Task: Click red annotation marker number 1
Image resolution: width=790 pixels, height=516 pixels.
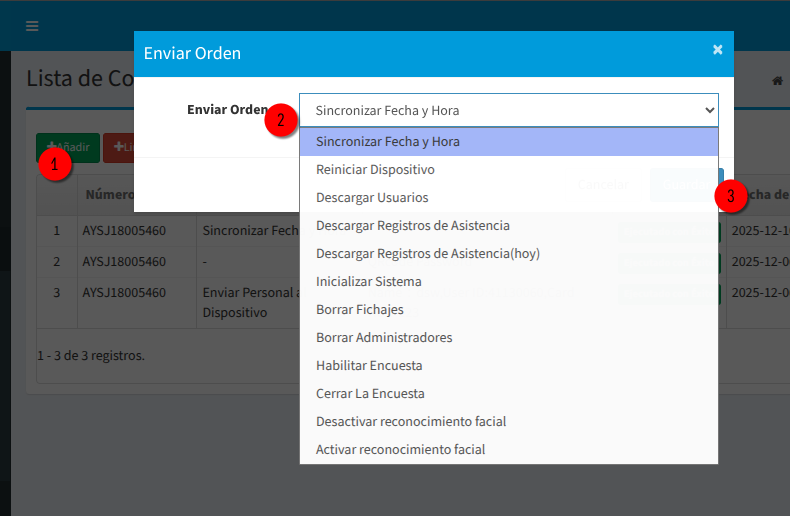Action: (x=55, y=162)
